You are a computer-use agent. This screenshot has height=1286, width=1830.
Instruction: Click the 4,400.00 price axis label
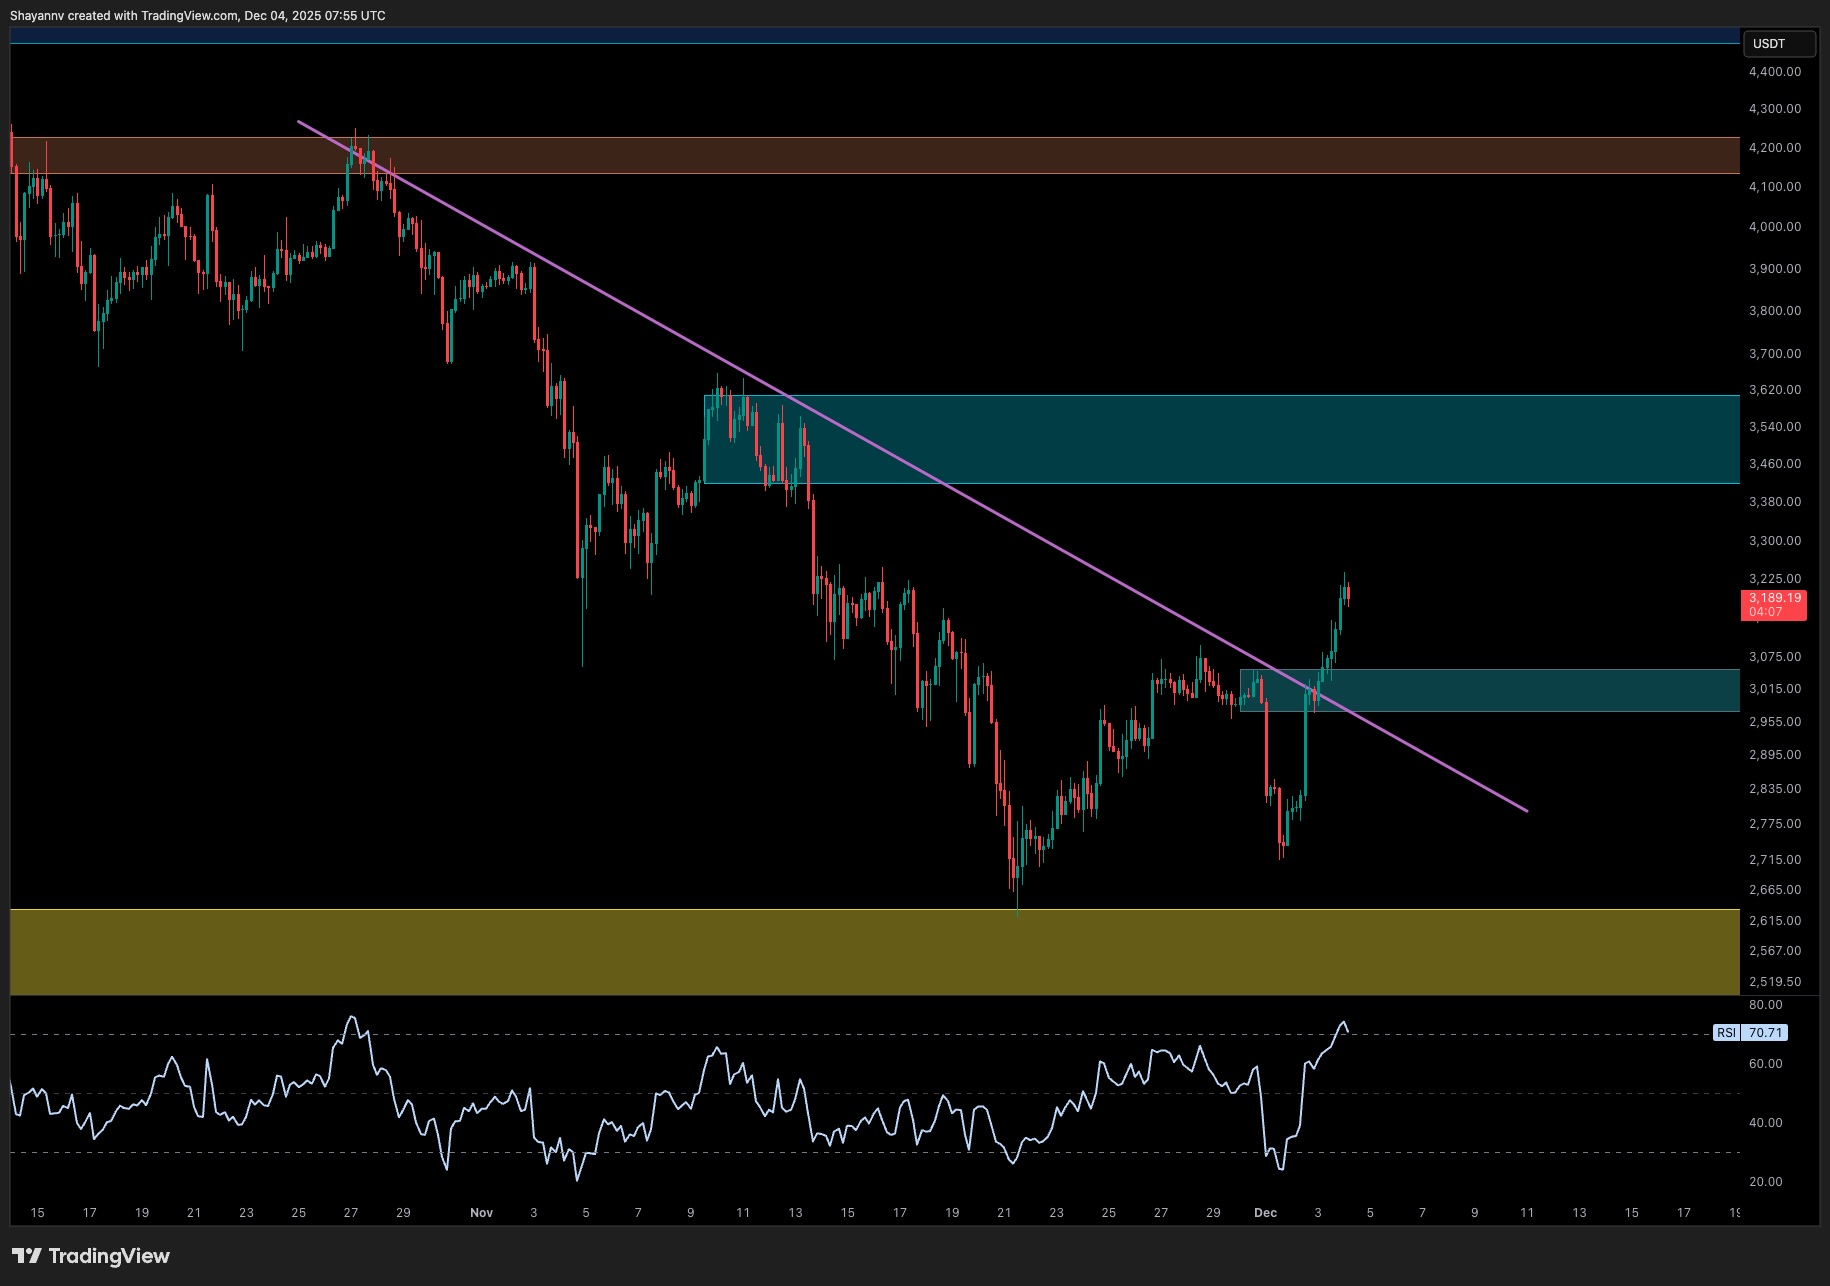click(1774, 72)
